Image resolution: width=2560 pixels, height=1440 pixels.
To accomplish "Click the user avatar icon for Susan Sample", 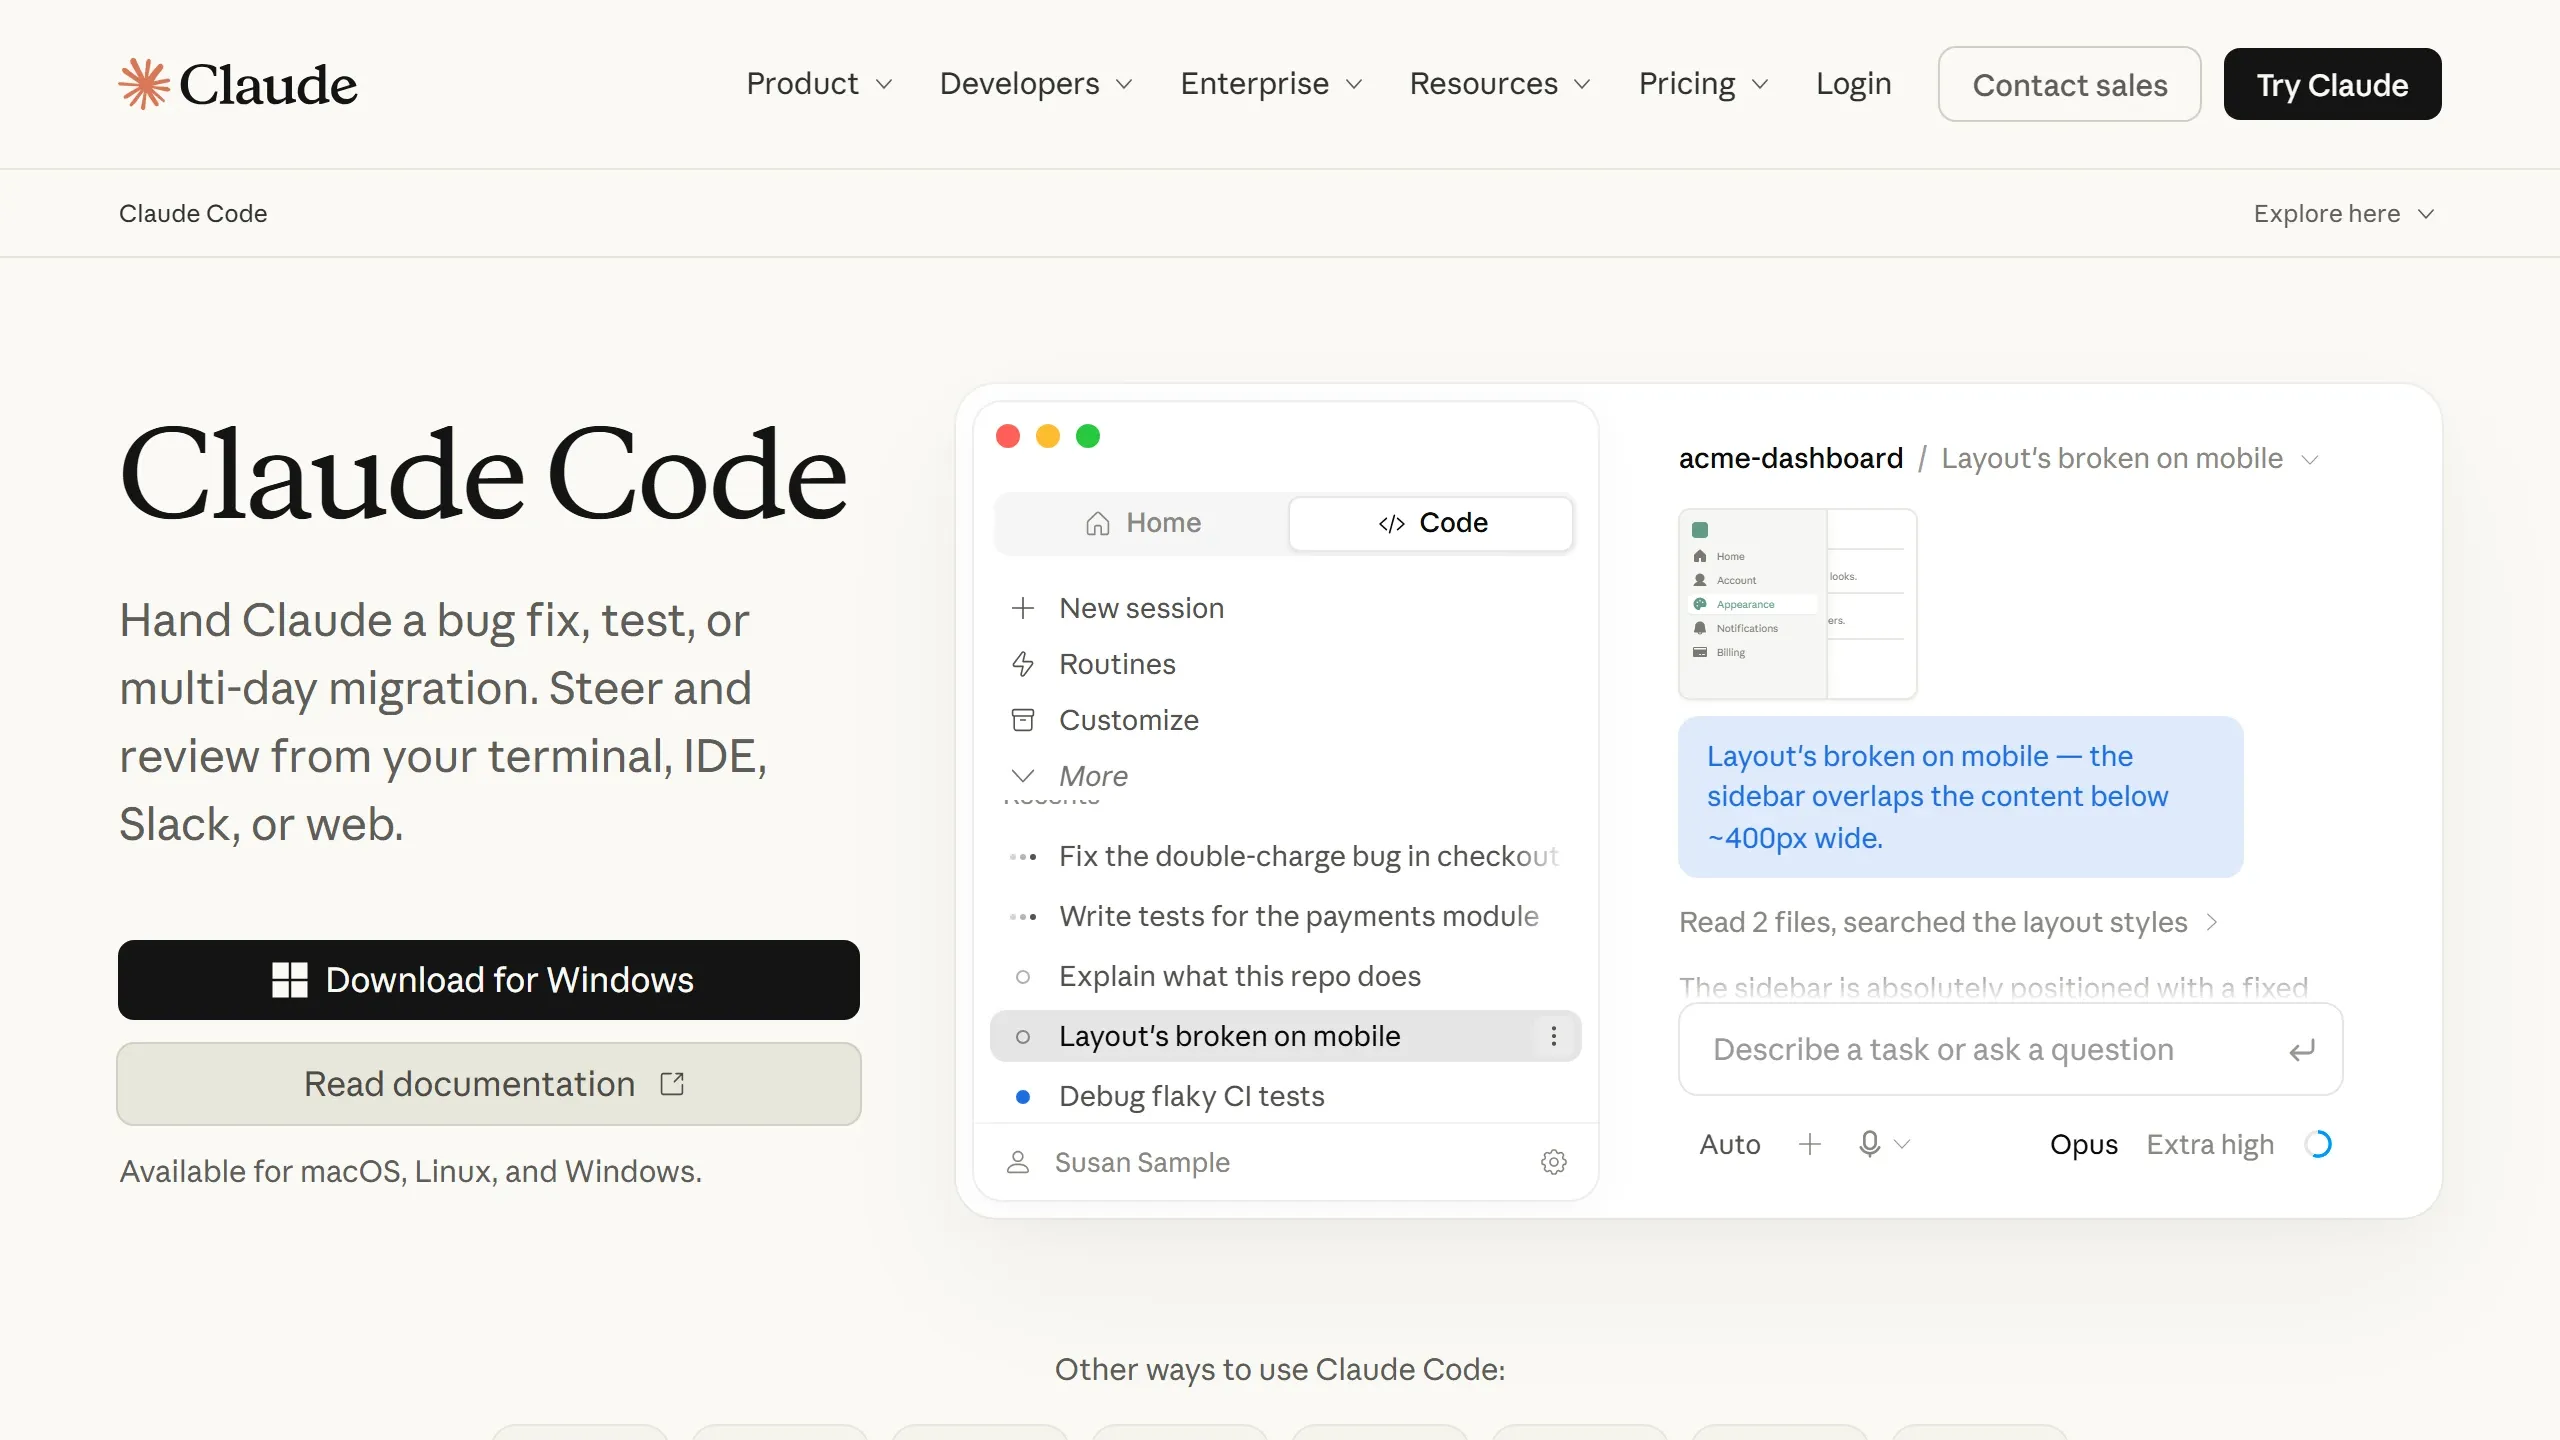I will 1018,1162.
